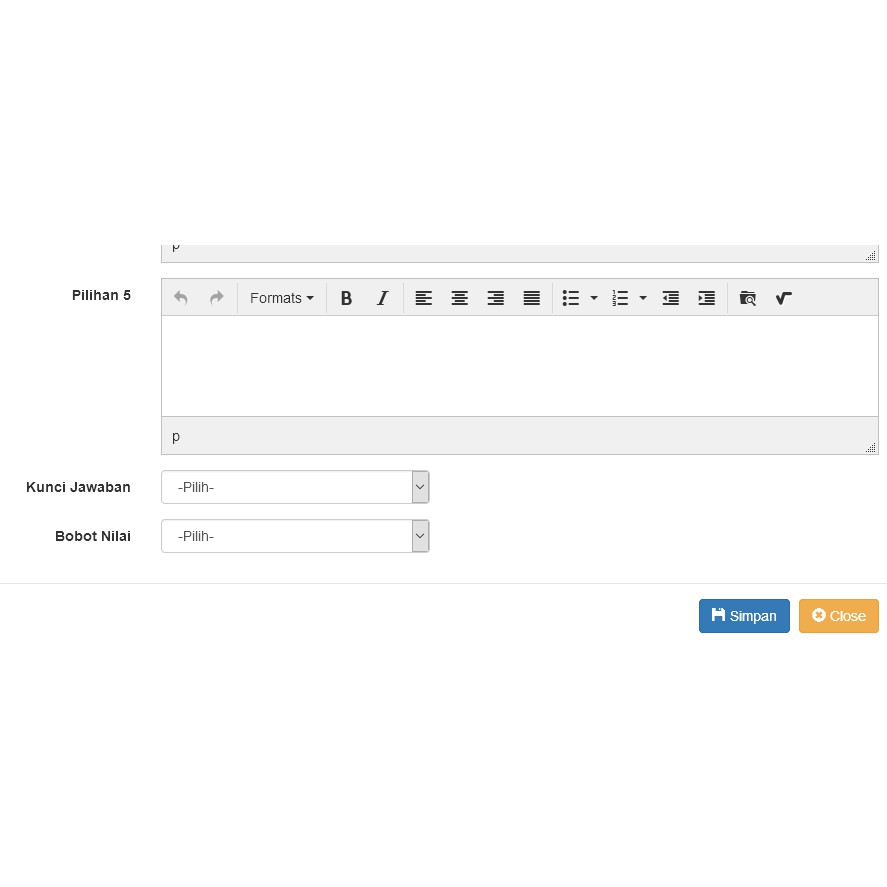Open the file manager browse icon
Viewport: 887px width, 887px height.
point(748,298)
